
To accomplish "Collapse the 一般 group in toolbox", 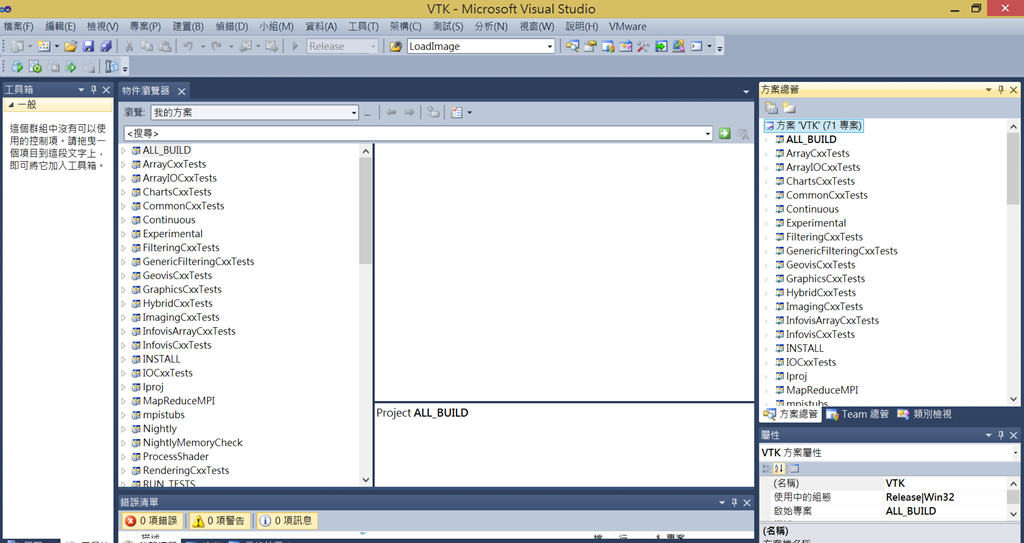I will [11, 105].
